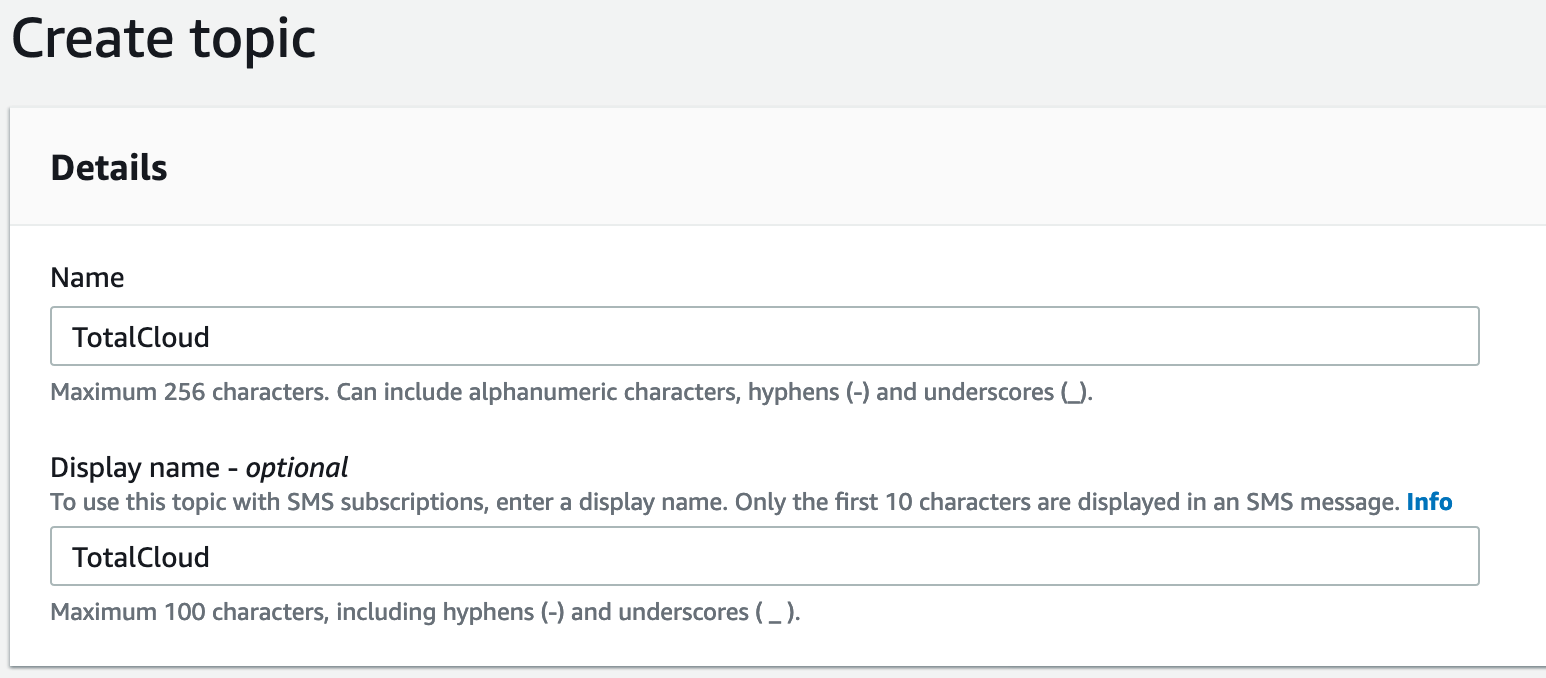Select the 'Create topic' page heading
The height and width of the screenshot is (678, 1546).
click(x=163, y=39)
